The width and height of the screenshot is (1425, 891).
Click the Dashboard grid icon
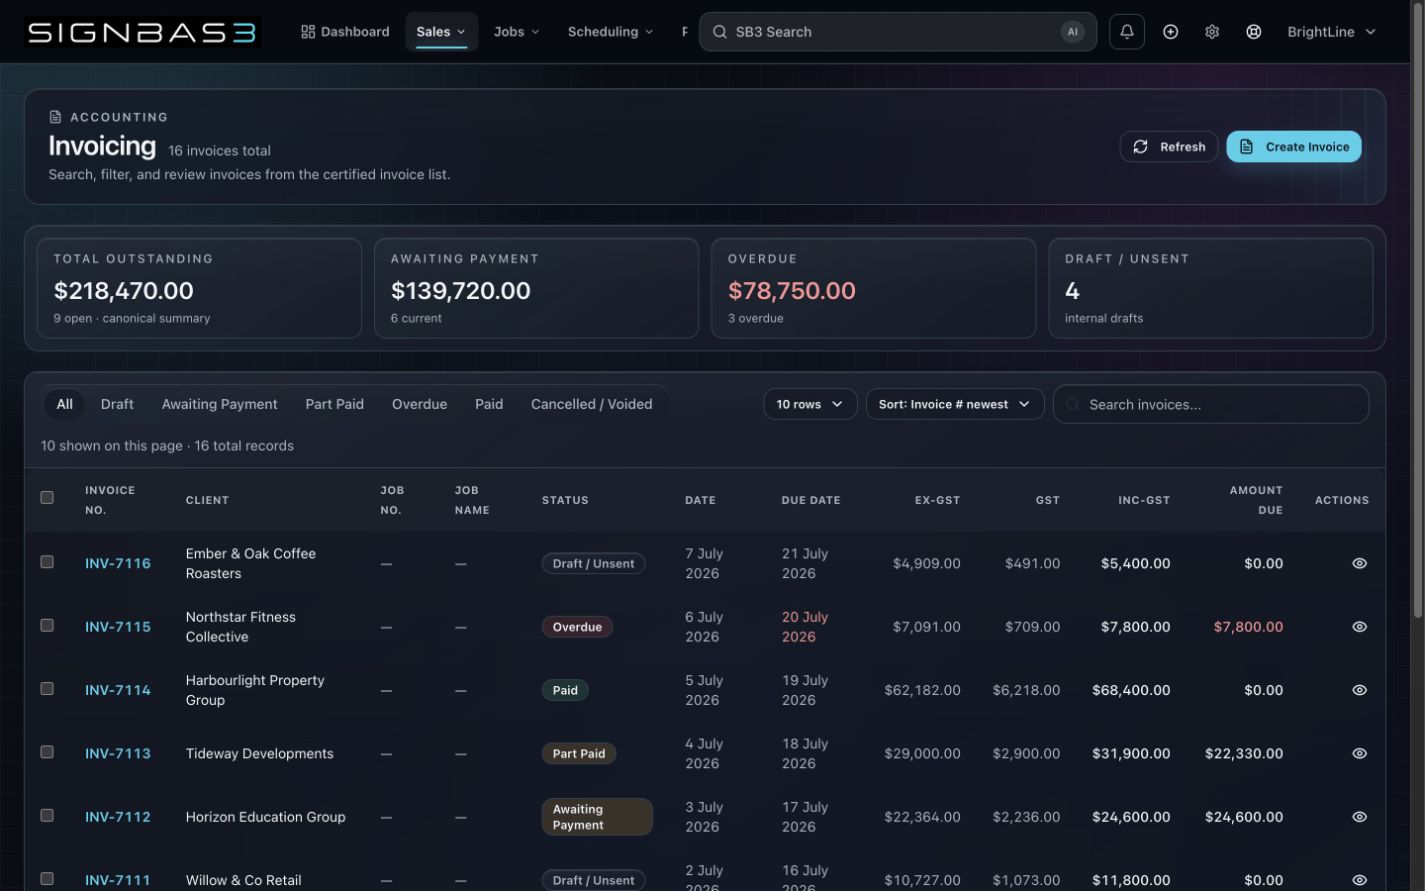click(308, 32)
